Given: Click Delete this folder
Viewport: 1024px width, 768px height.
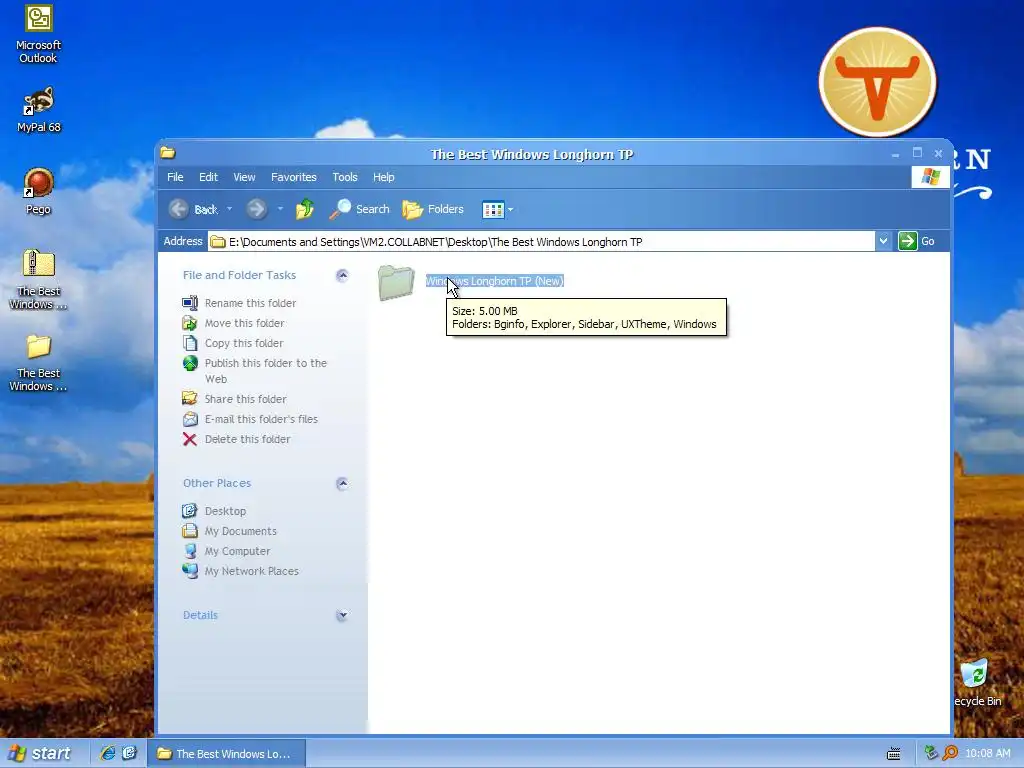Looking at the screenshot, I should click(236, 439).
